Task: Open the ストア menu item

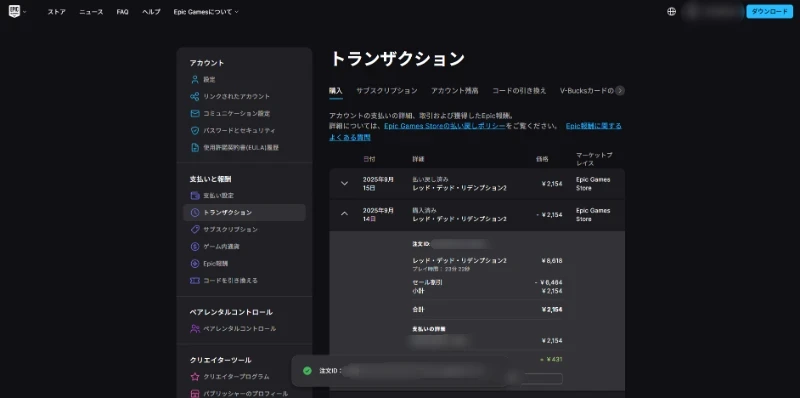Action: click(57, 12)
